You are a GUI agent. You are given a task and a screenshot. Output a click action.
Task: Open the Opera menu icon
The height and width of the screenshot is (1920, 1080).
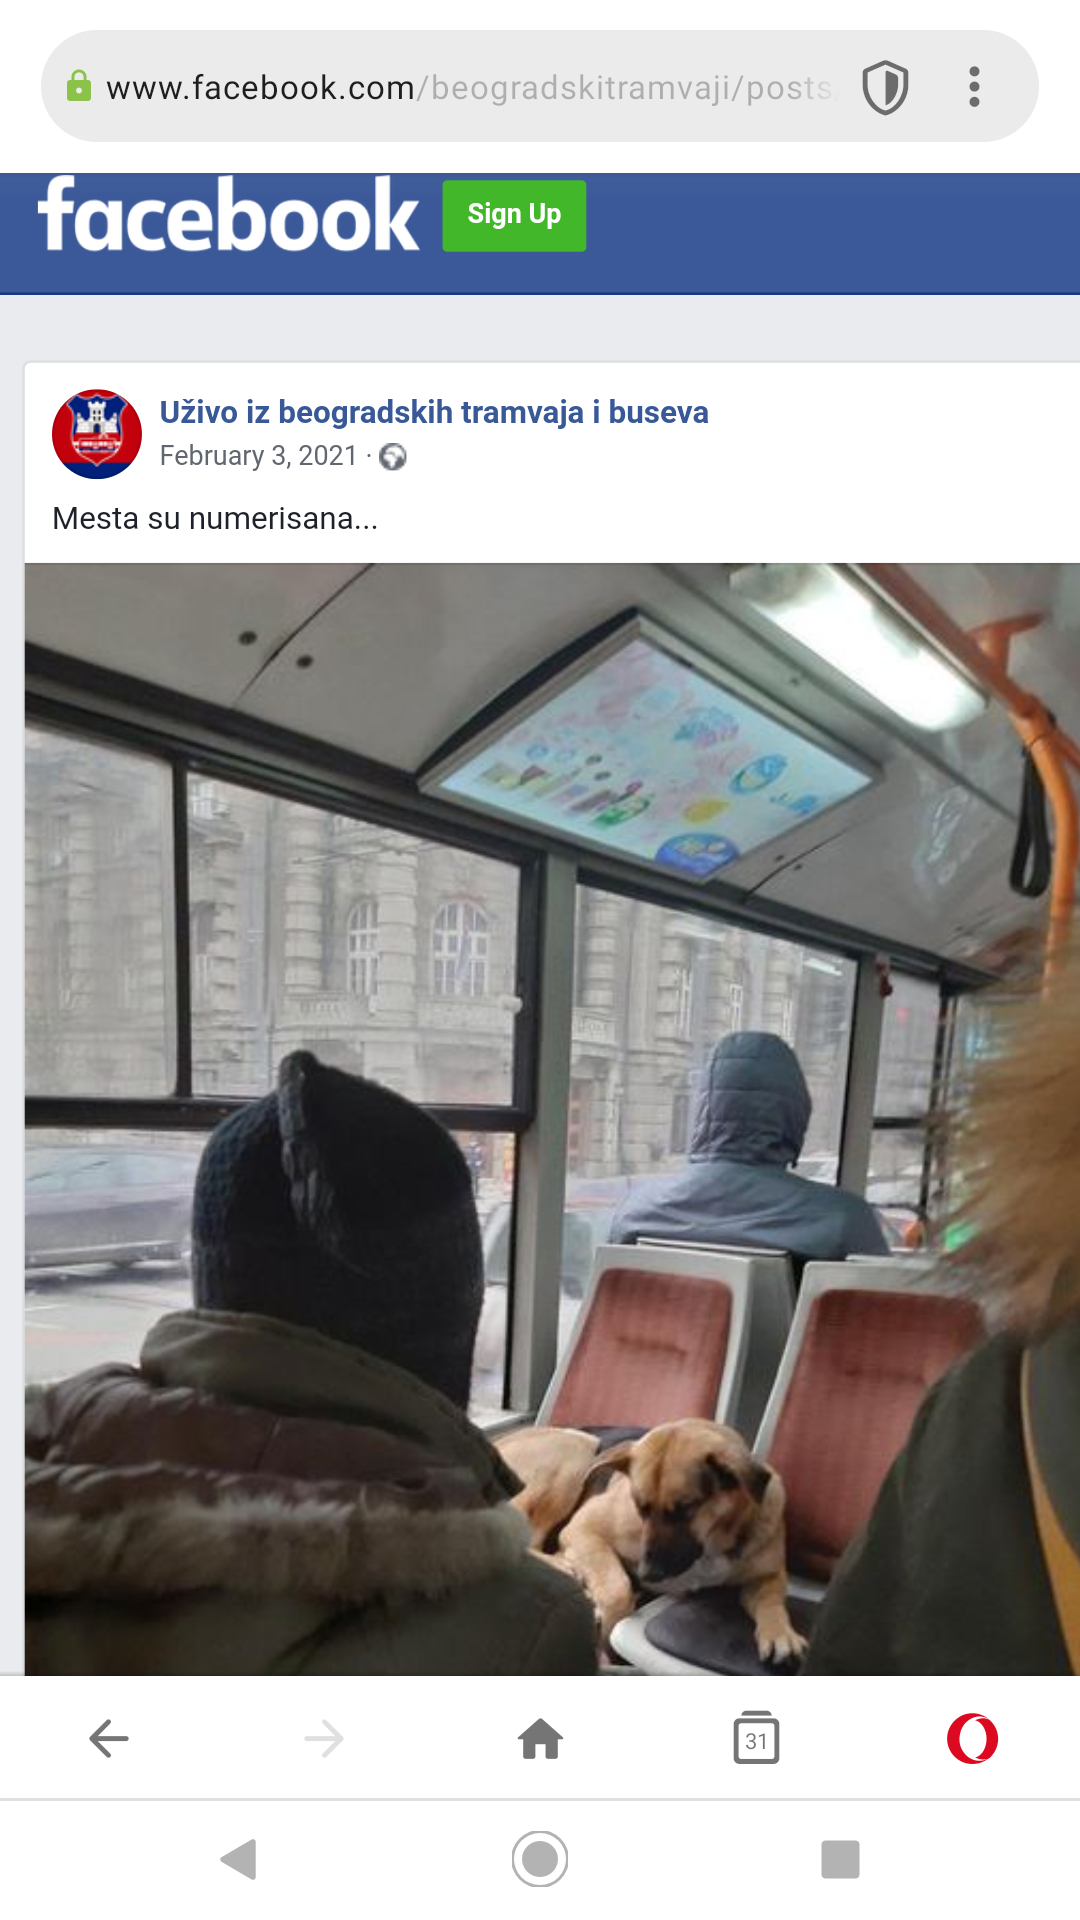click(x=972, y=1738)
